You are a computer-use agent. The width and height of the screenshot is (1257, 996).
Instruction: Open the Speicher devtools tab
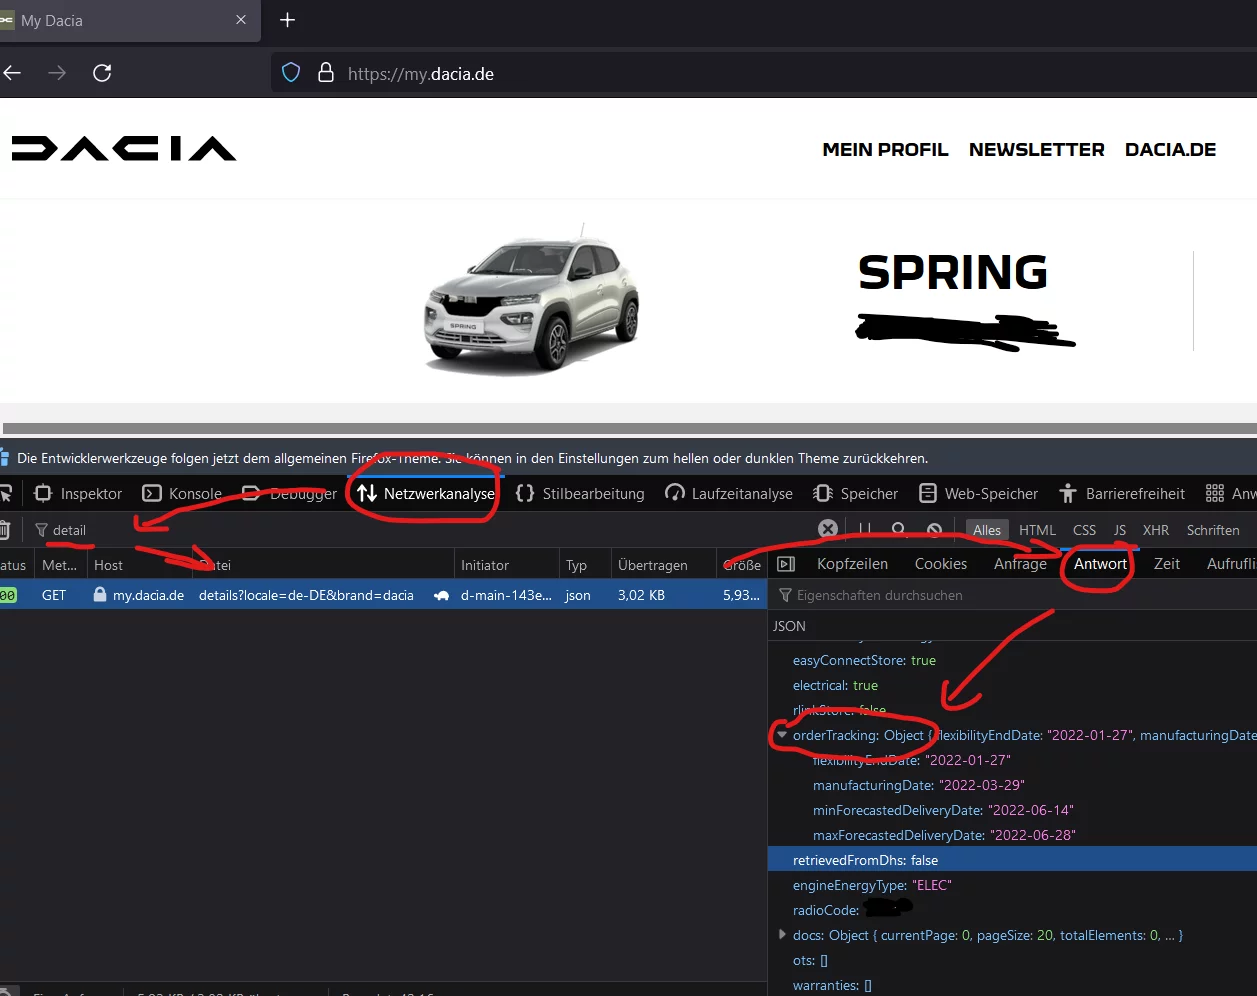point(856,493)
